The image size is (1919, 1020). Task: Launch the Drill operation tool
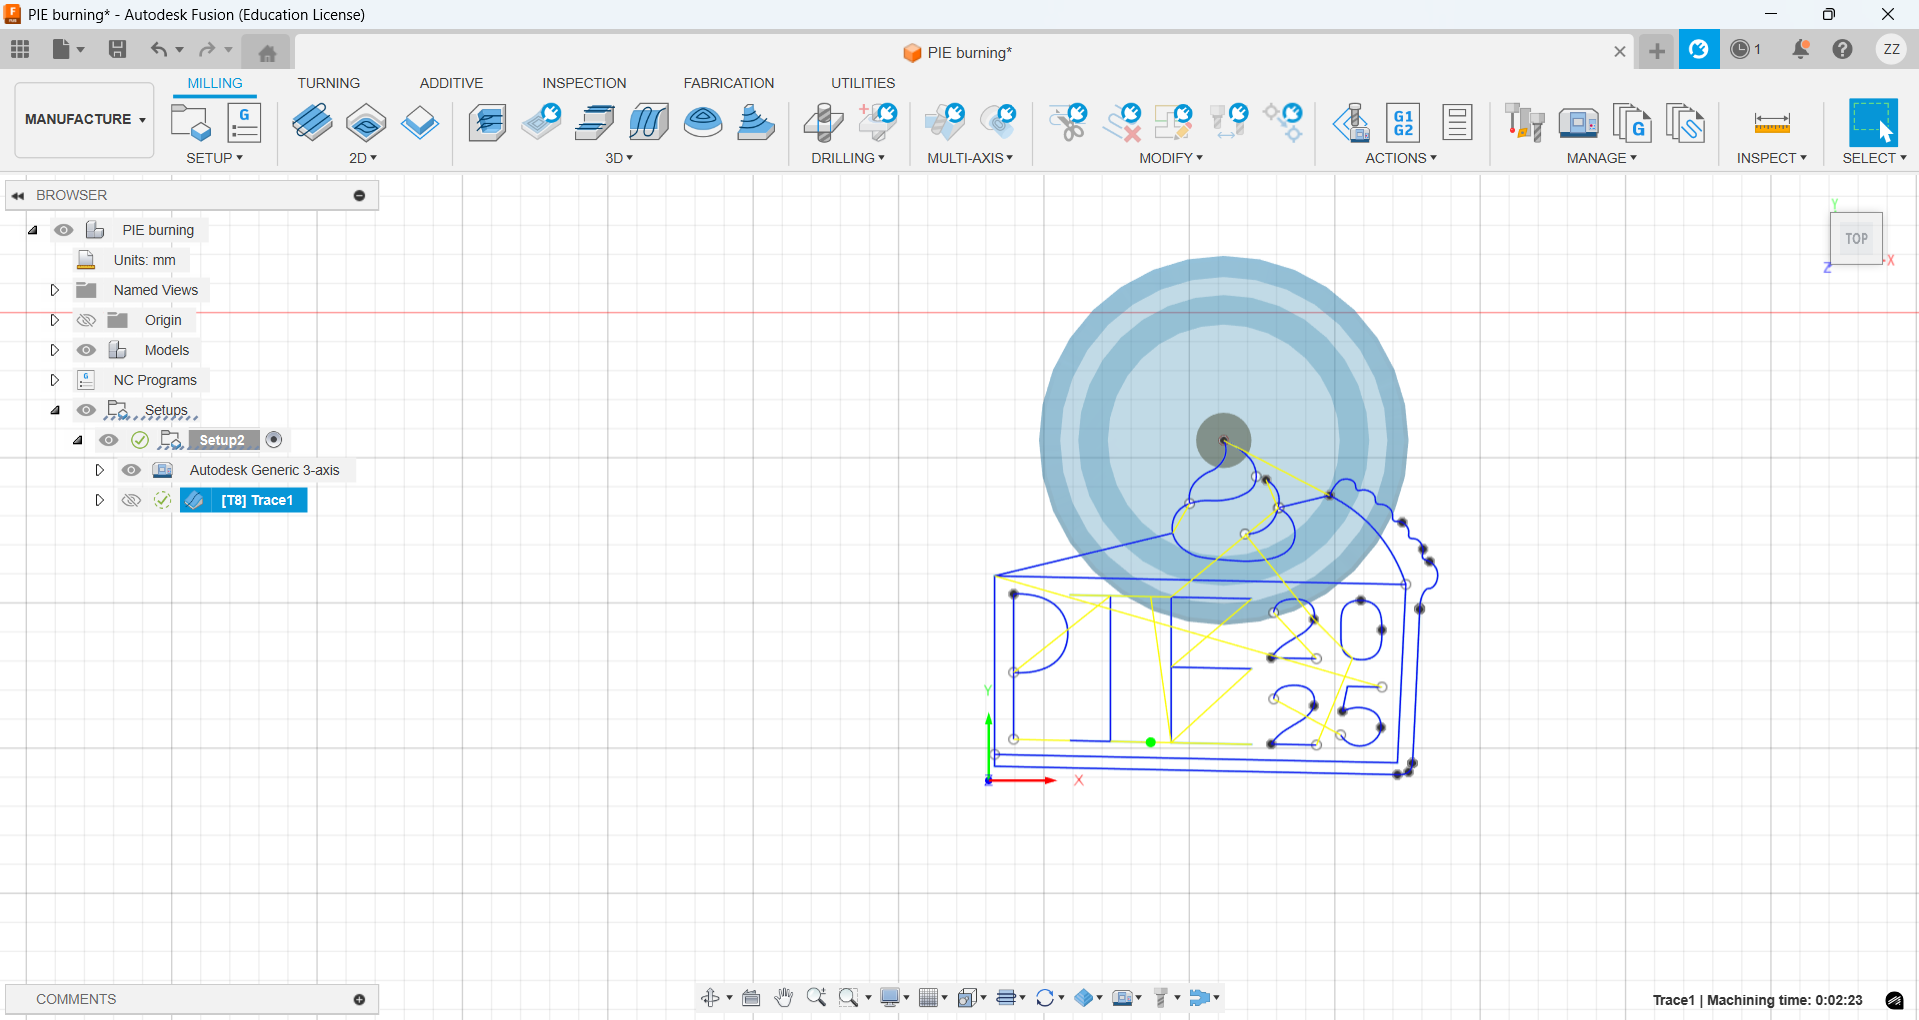coord(823,122)
